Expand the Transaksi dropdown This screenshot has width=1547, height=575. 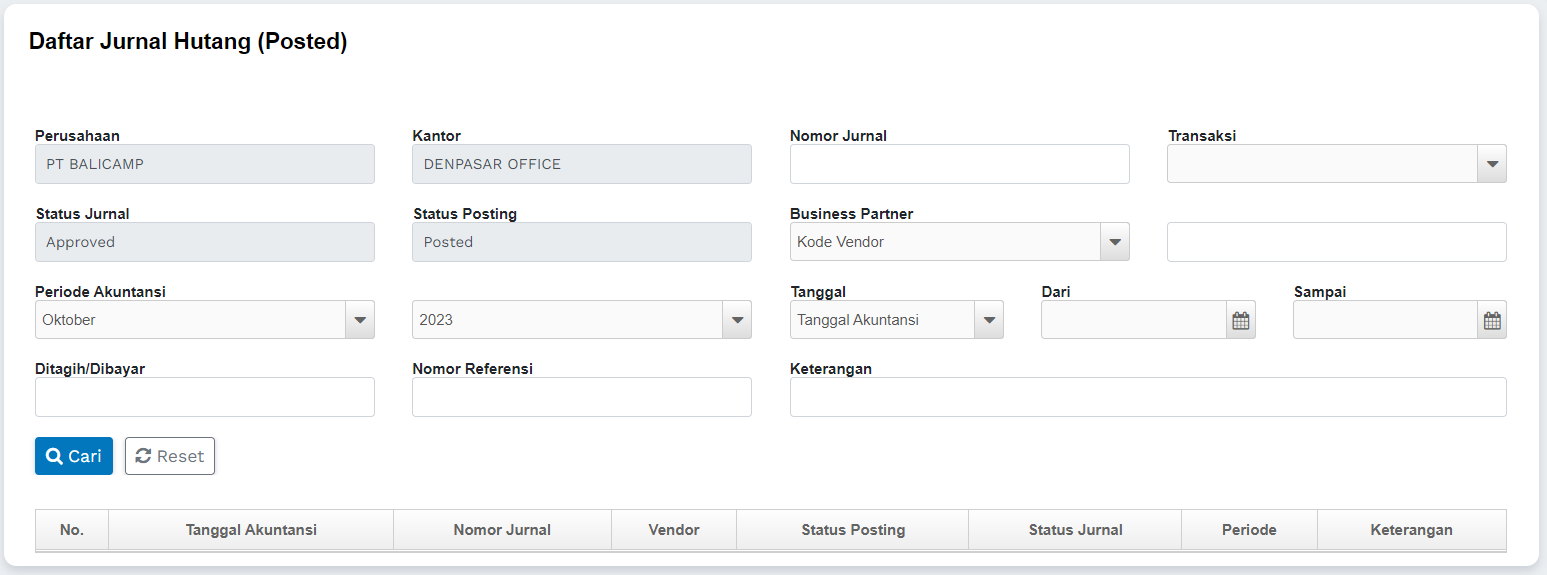[1491, 164]
